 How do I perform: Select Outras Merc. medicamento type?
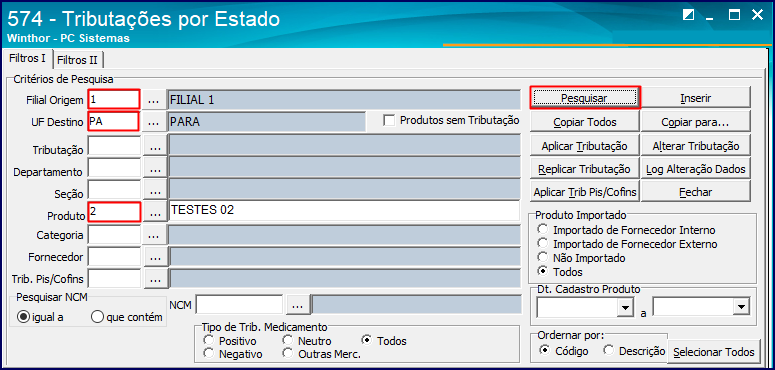(x=288, y=354)
